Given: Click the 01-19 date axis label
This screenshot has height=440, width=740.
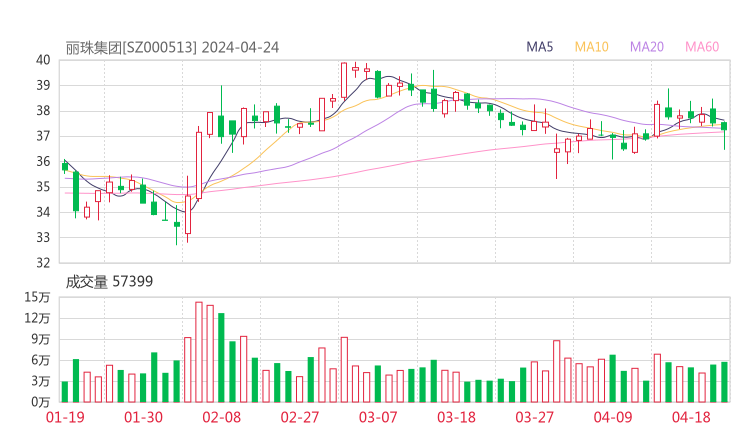Looking at the screenshot, I should [65, 417].
